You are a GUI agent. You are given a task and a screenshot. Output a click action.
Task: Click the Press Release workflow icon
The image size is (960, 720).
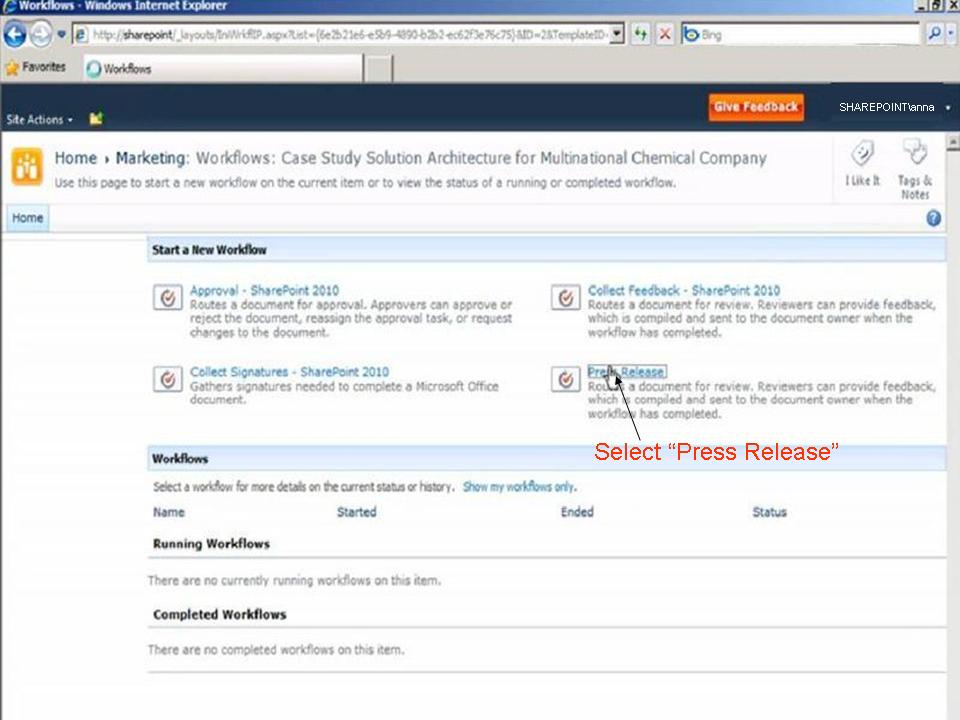(566, 380)
